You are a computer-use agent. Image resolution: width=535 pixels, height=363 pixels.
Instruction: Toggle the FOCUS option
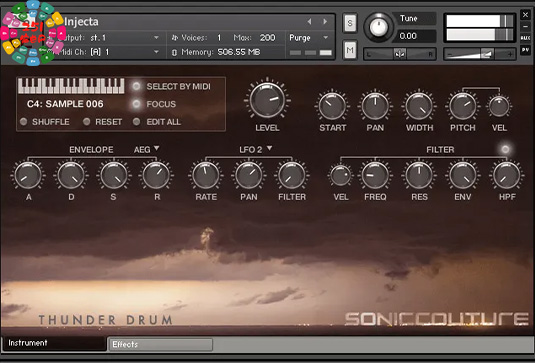coord(136,104)
